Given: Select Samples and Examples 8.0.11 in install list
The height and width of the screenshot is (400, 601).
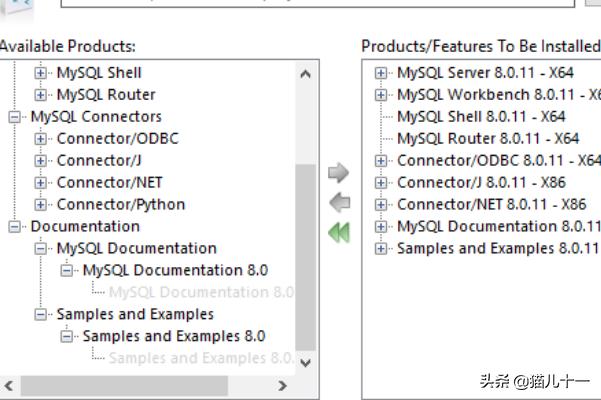Looking at the screenshot, I should (498, 249).
